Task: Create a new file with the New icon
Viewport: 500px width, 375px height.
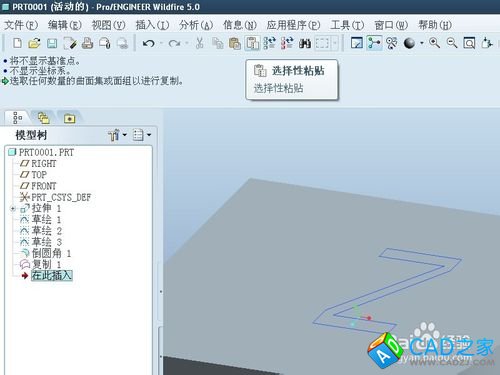Action: click(17, 43)
